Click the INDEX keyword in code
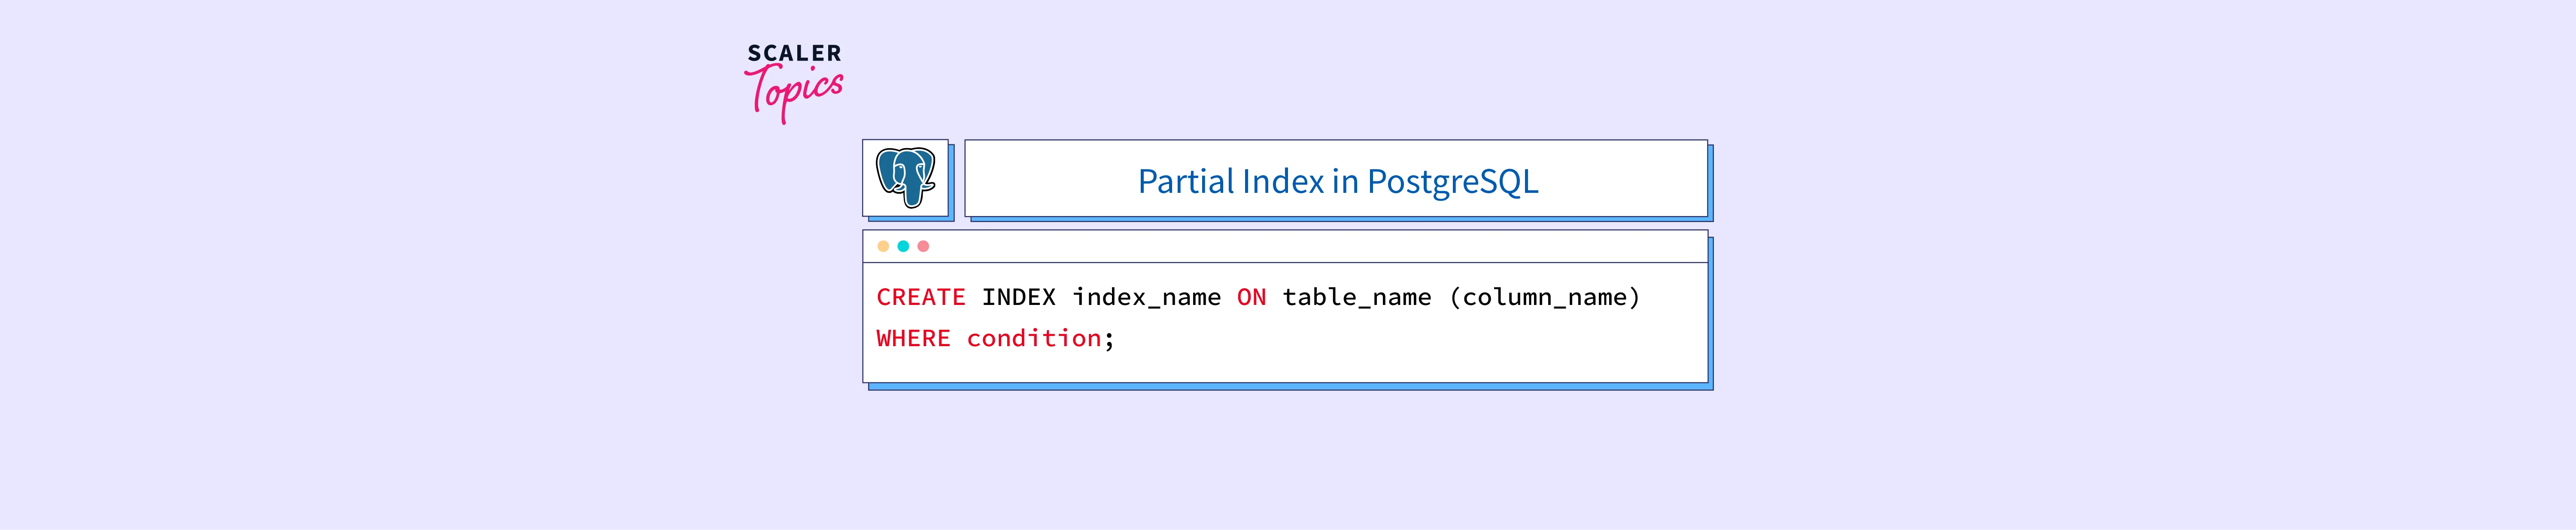This screenshot has width=2576, height=530. pyautogui.click(x=1018, y=297)
